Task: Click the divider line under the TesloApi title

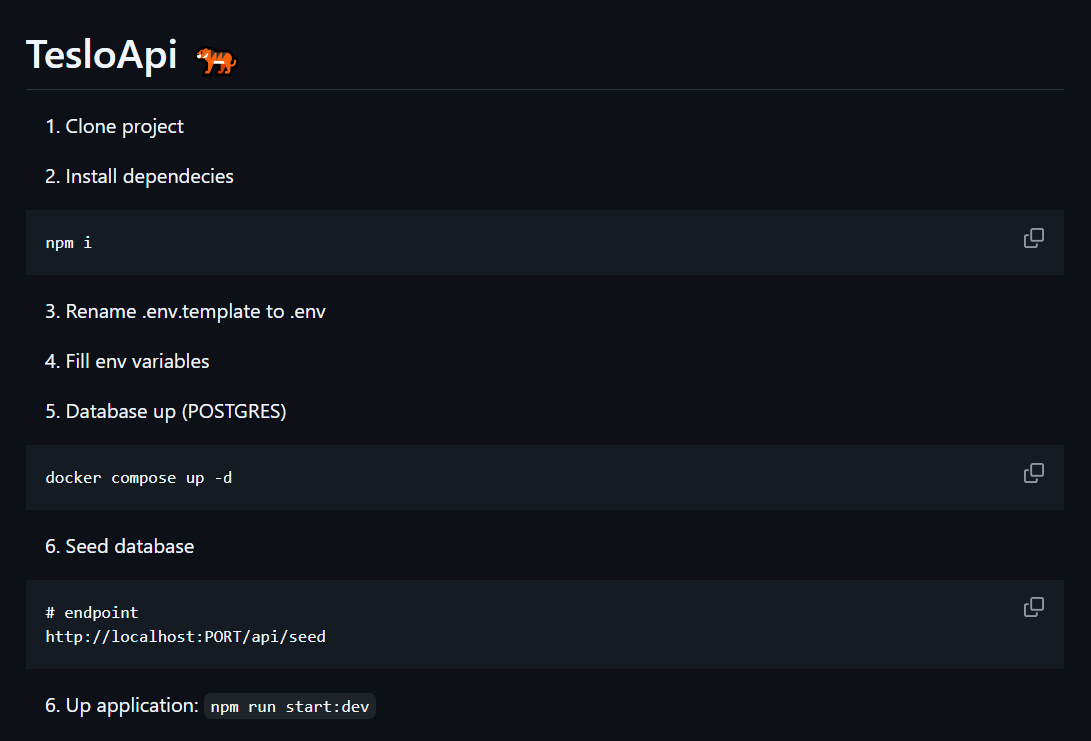Action: point(545,89)
